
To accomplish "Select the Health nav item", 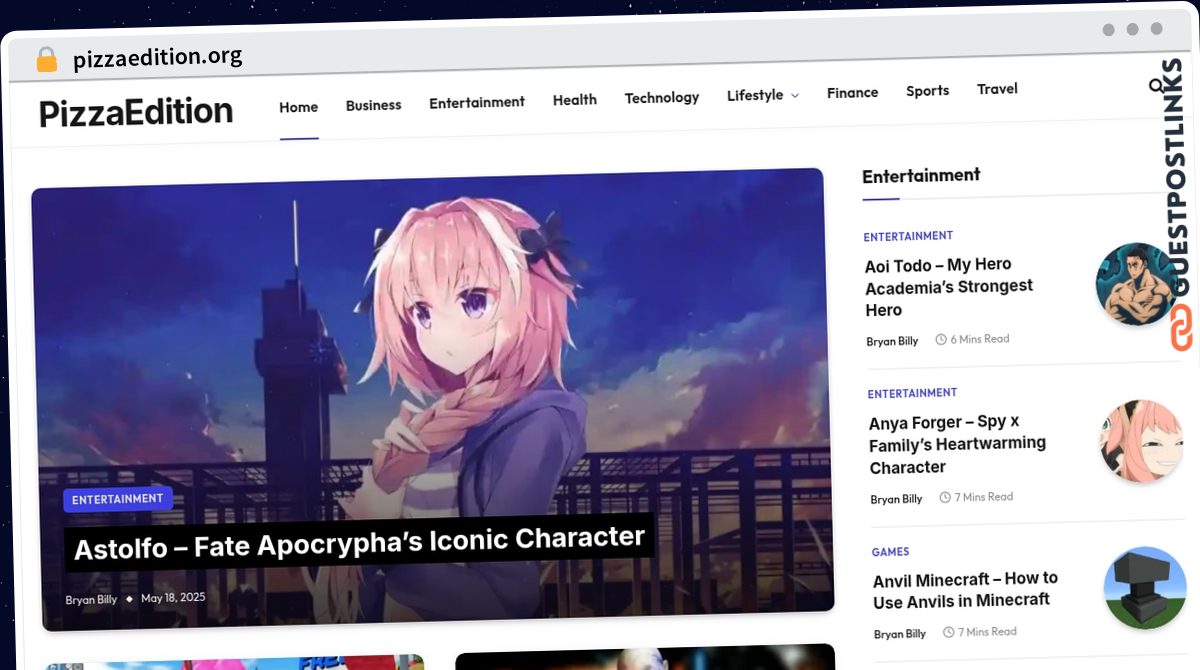I will coord(575,100).
